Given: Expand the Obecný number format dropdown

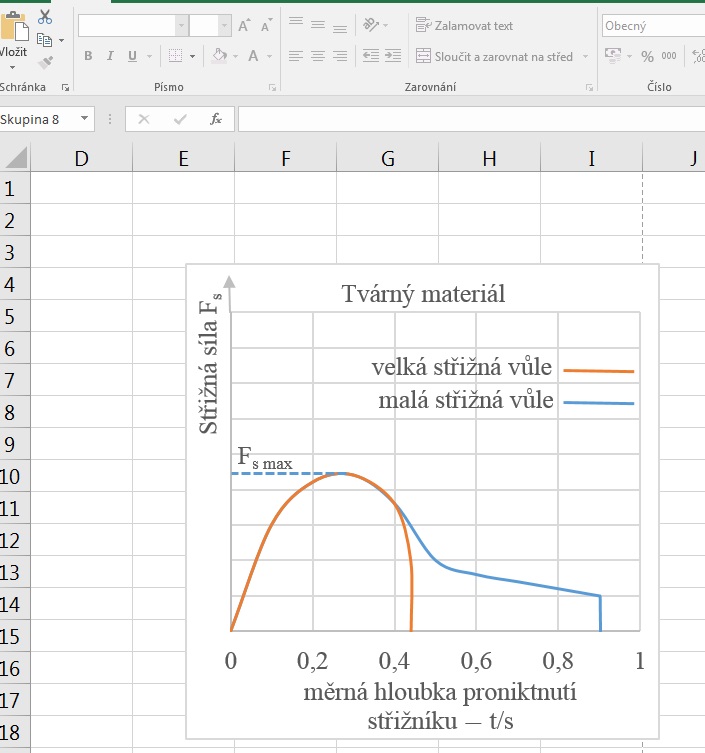Looking at the screenshot, I should (x=699, y=26).
